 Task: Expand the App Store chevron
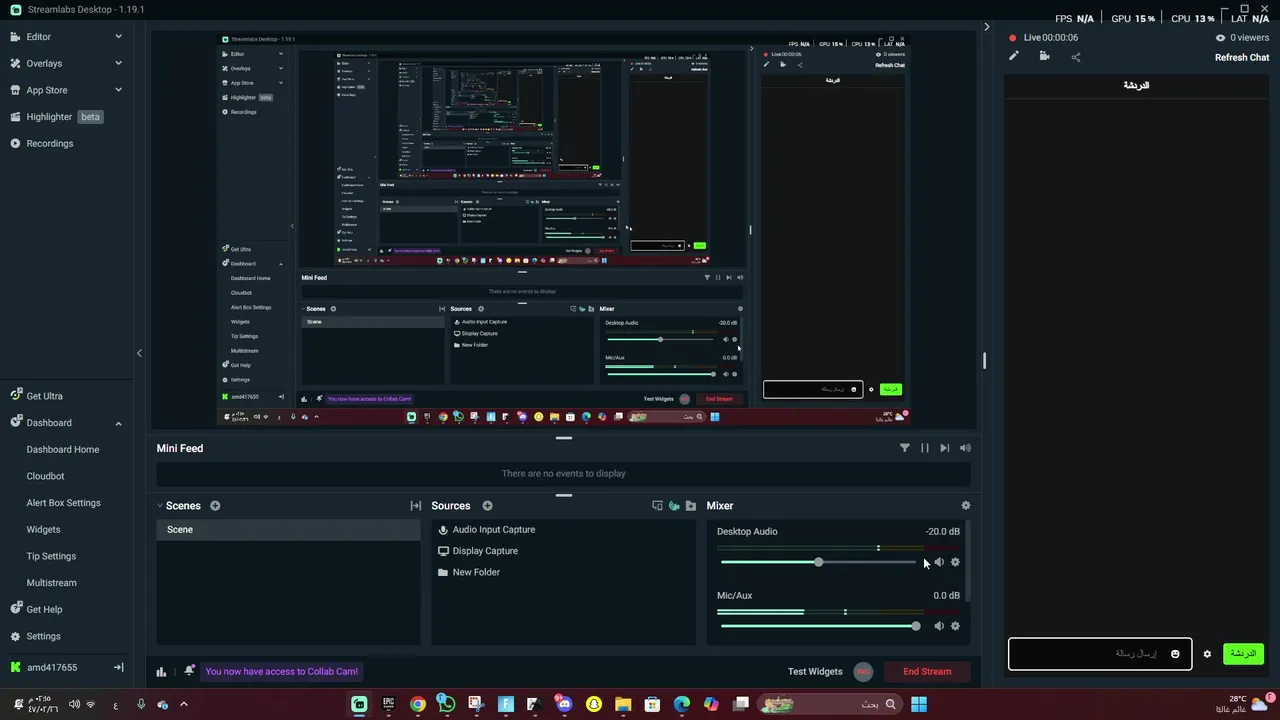(x=118, y=90)
